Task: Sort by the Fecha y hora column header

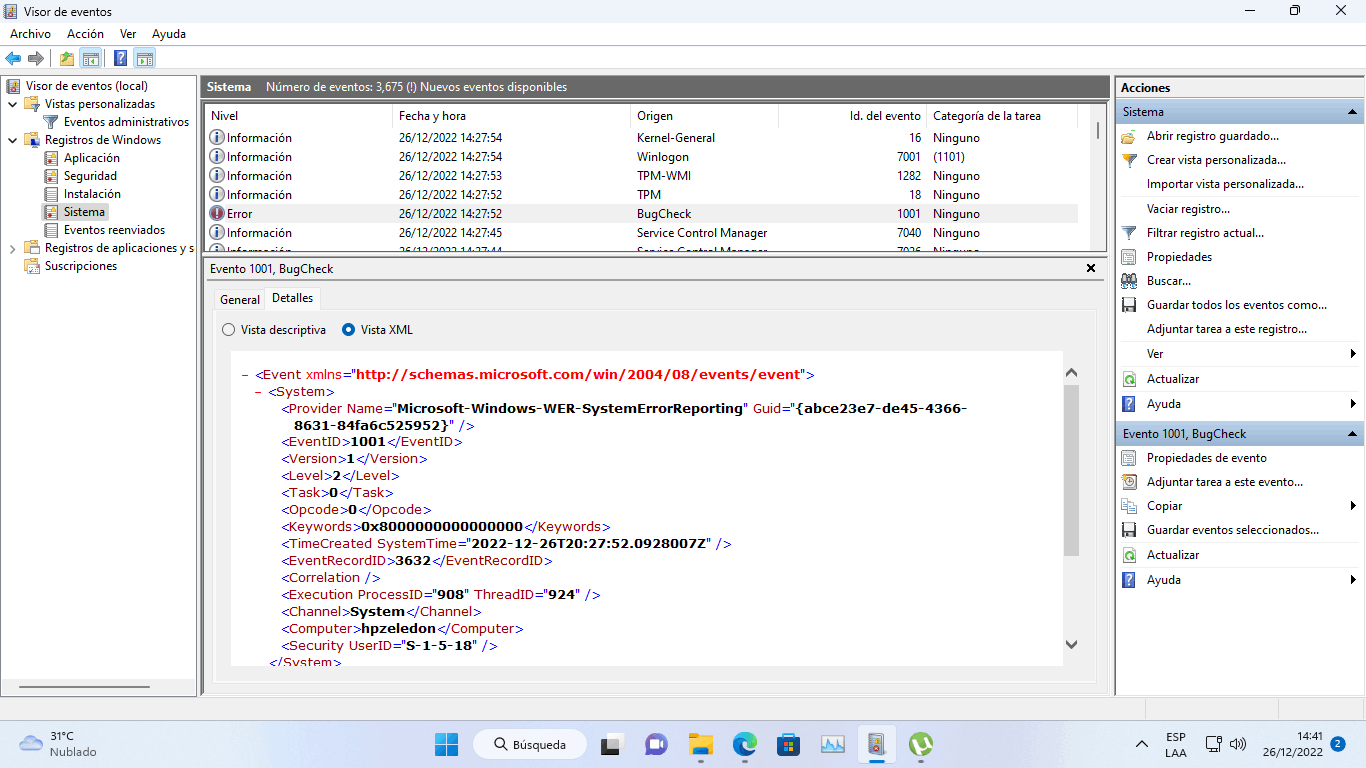Action: point(511,116)
